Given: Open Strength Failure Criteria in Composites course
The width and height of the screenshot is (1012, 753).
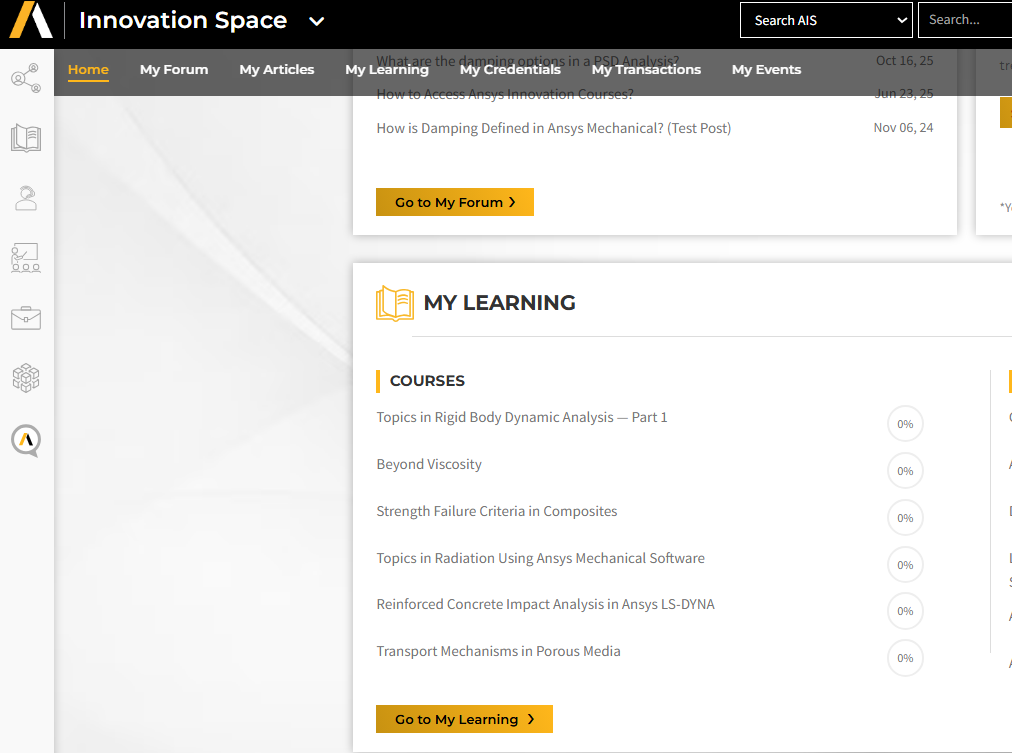Looking at the screenshot, I should click(497, 512).
